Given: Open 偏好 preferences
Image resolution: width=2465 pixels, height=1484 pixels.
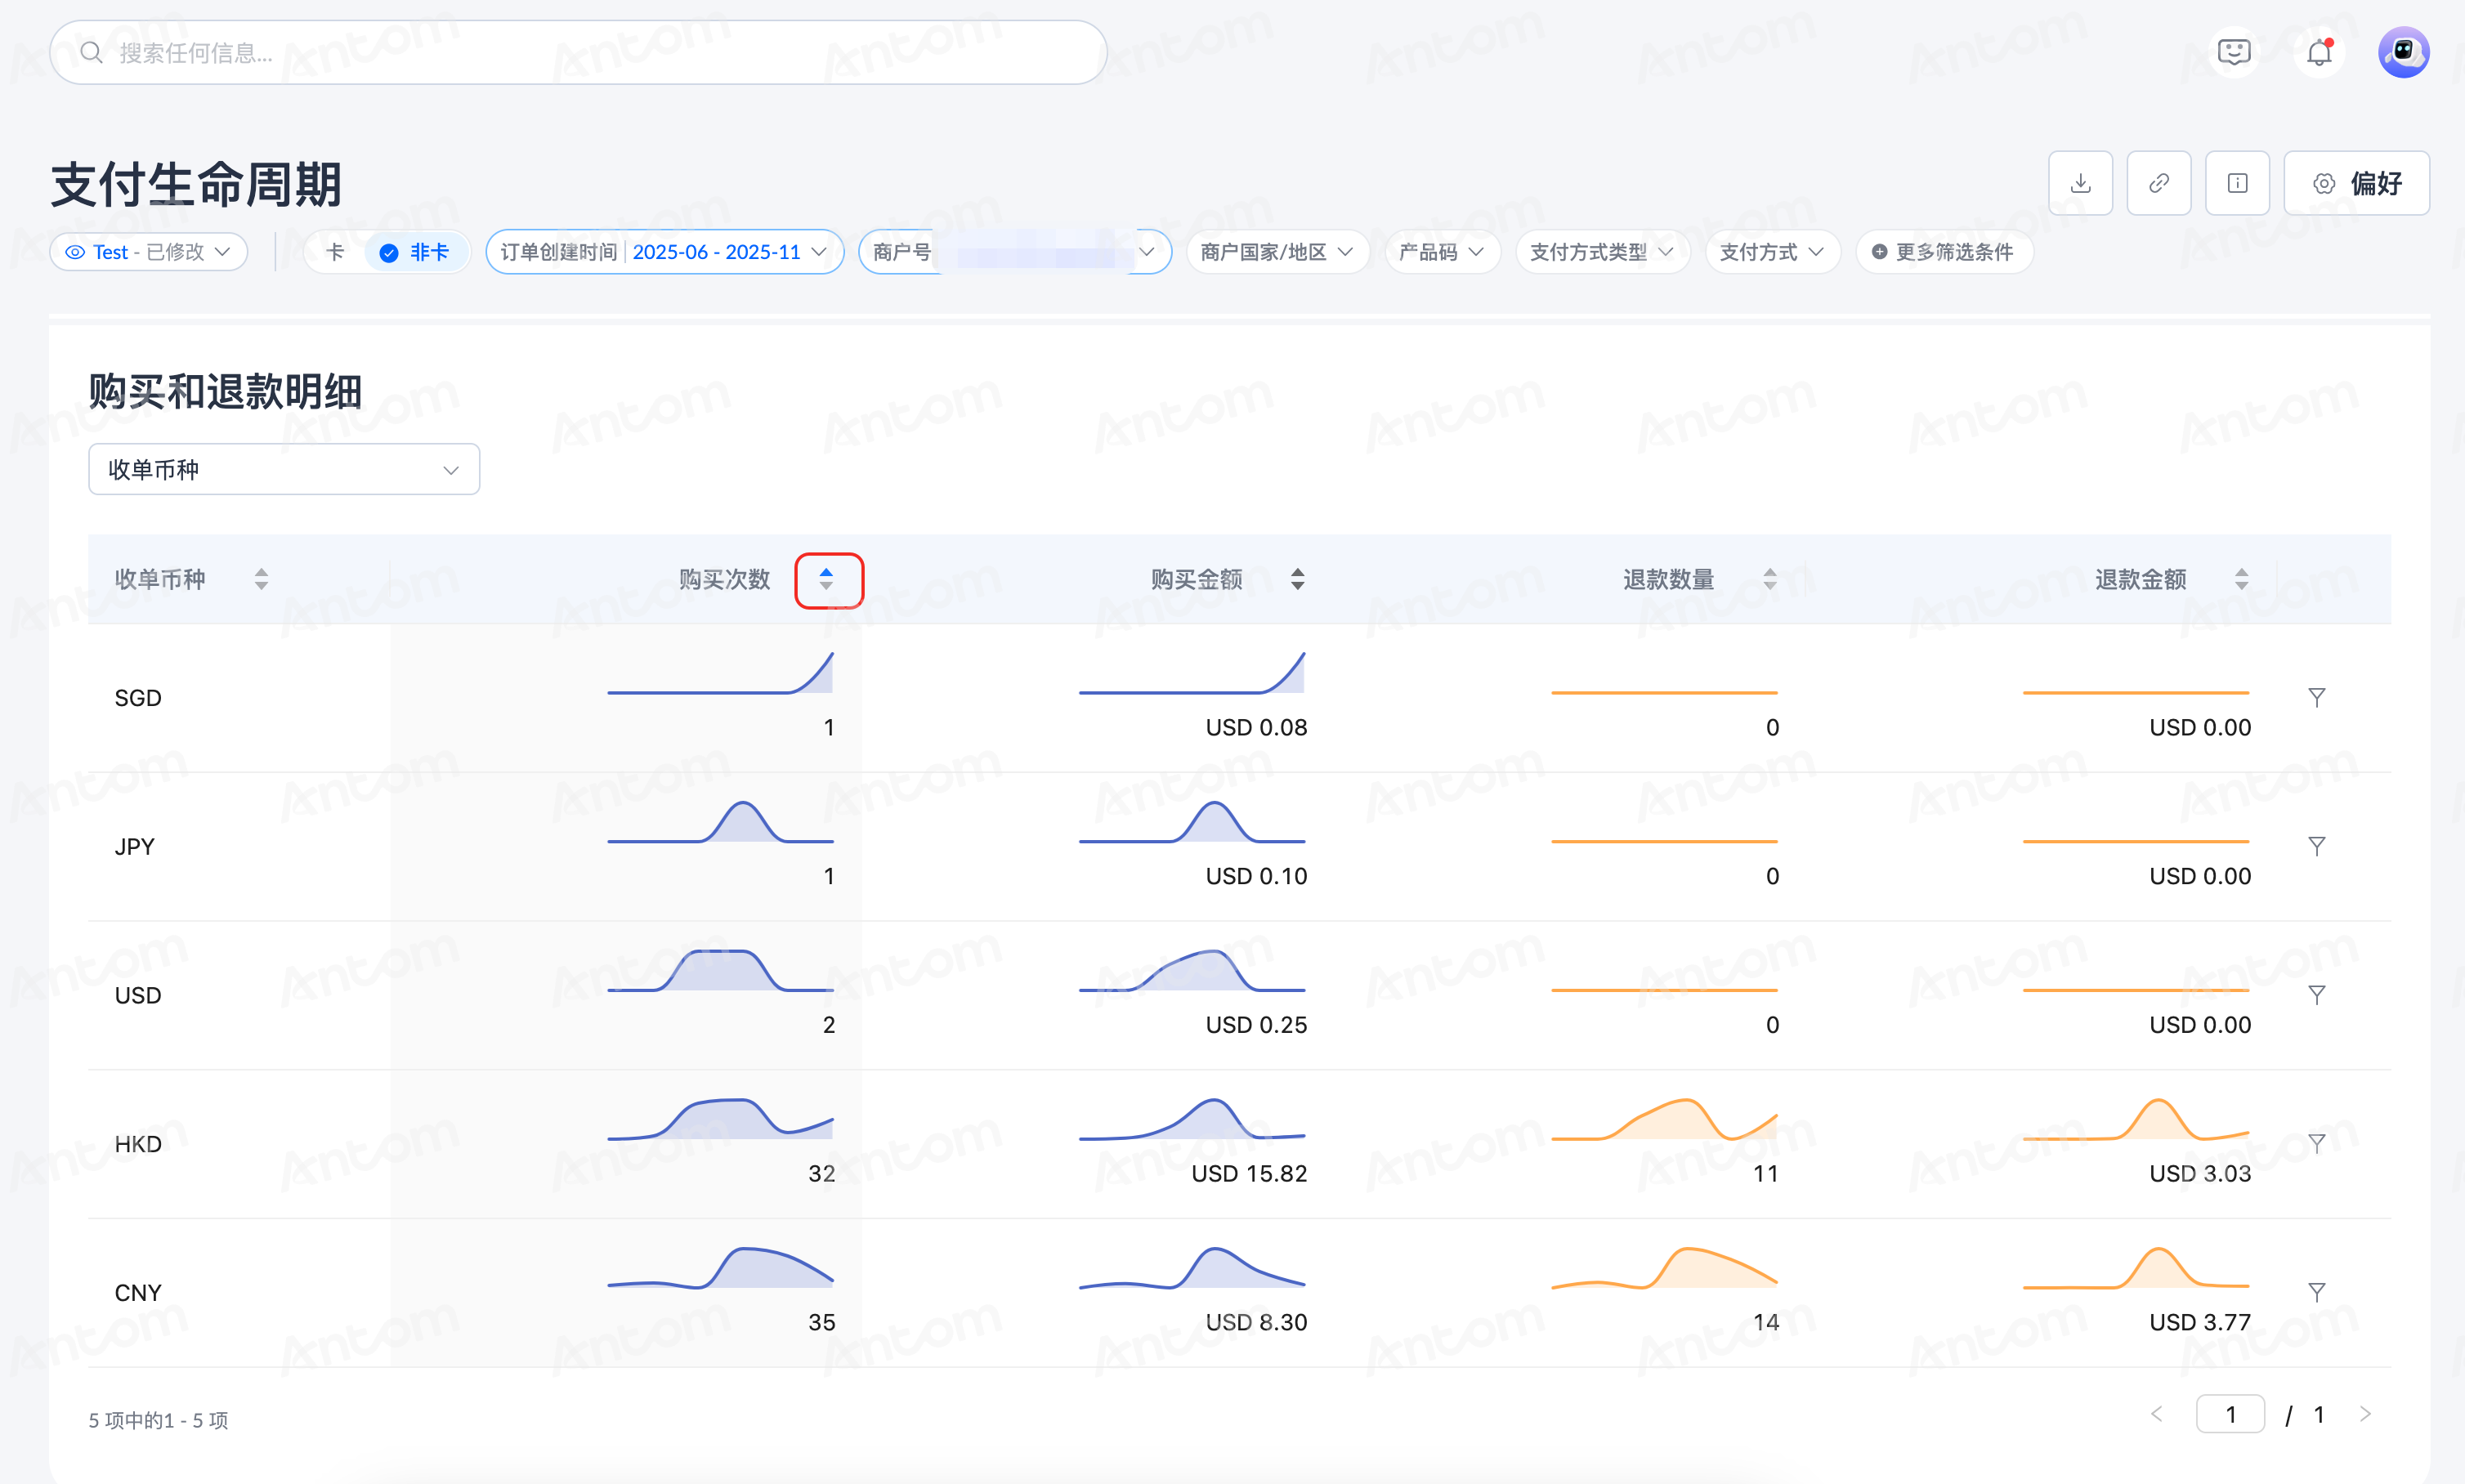Looking at the screenshot, I should pos(2356,183).
